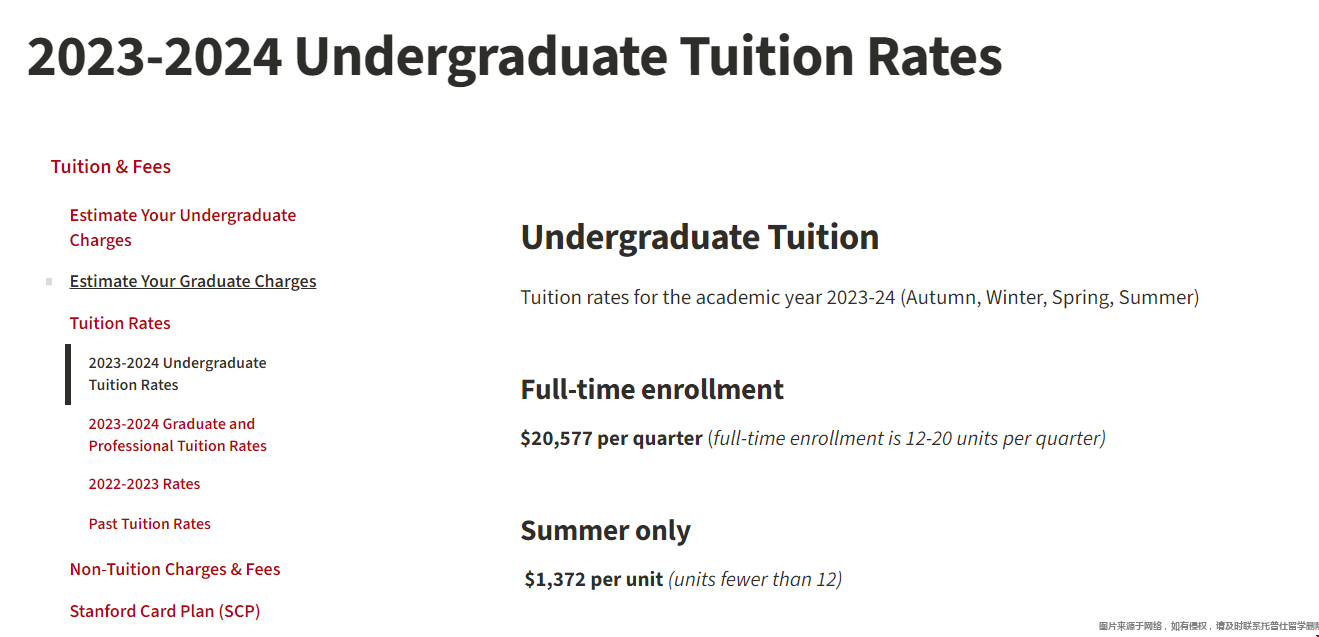1319x637 pixels.
Task: Open 2023-2024 Graduate and Professional Tuition Rates
Action: 178,435
